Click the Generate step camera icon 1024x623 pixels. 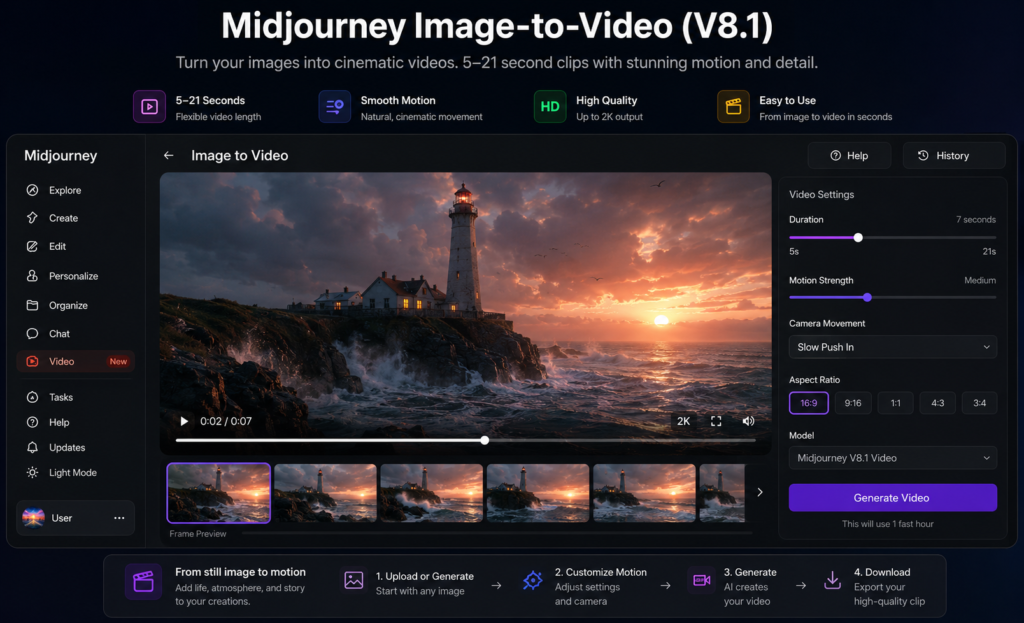tap(701, 580)
